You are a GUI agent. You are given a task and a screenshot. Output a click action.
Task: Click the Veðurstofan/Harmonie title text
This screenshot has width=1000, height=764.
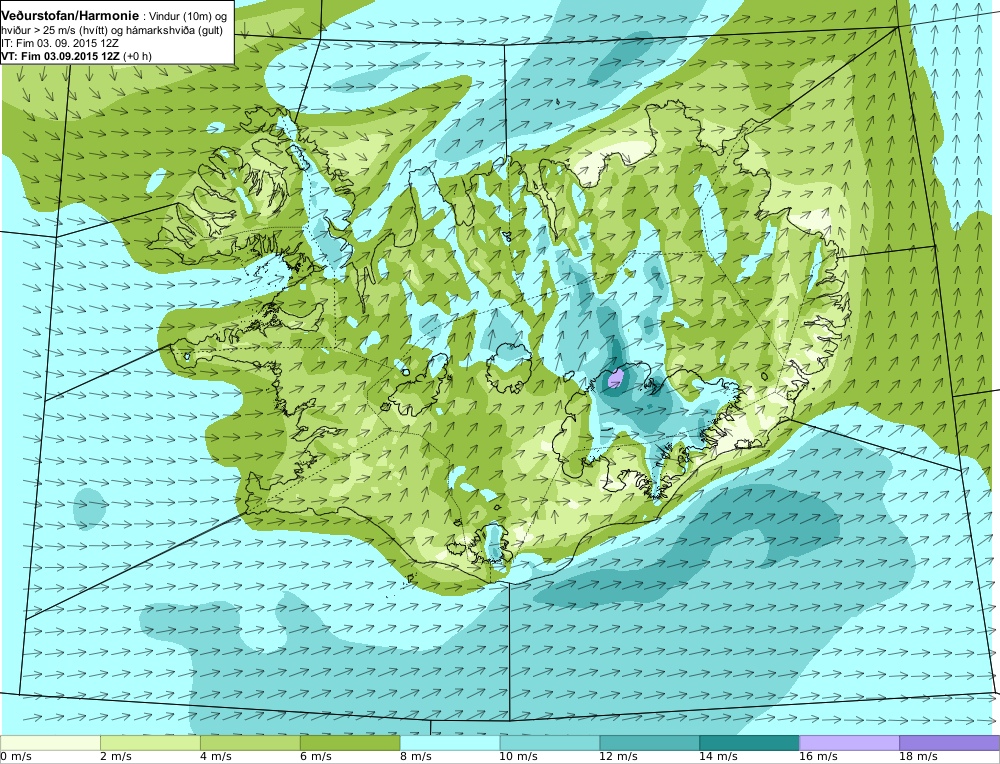(70, 16)
